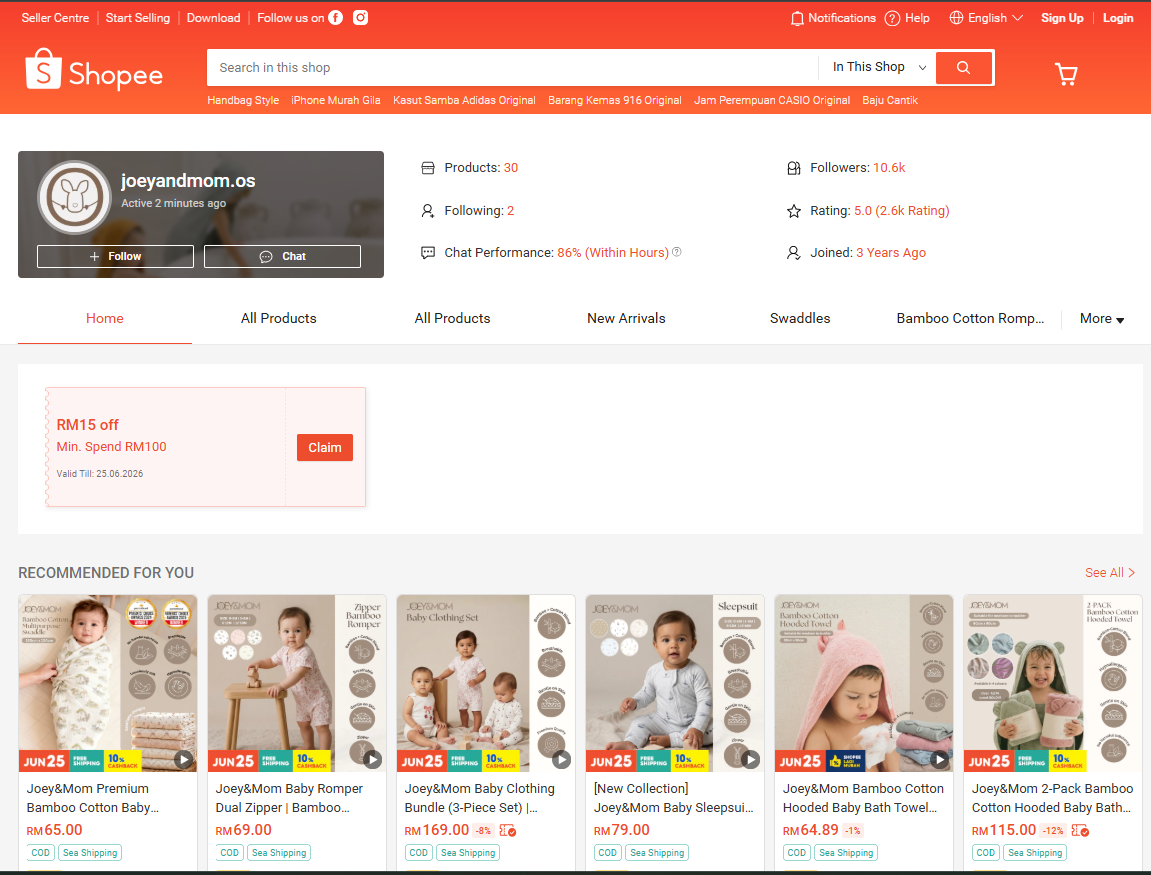This screenshot has height=875, width=1151.
Task: Expand the More categories menu
Action: click(x=1102, y=319)
